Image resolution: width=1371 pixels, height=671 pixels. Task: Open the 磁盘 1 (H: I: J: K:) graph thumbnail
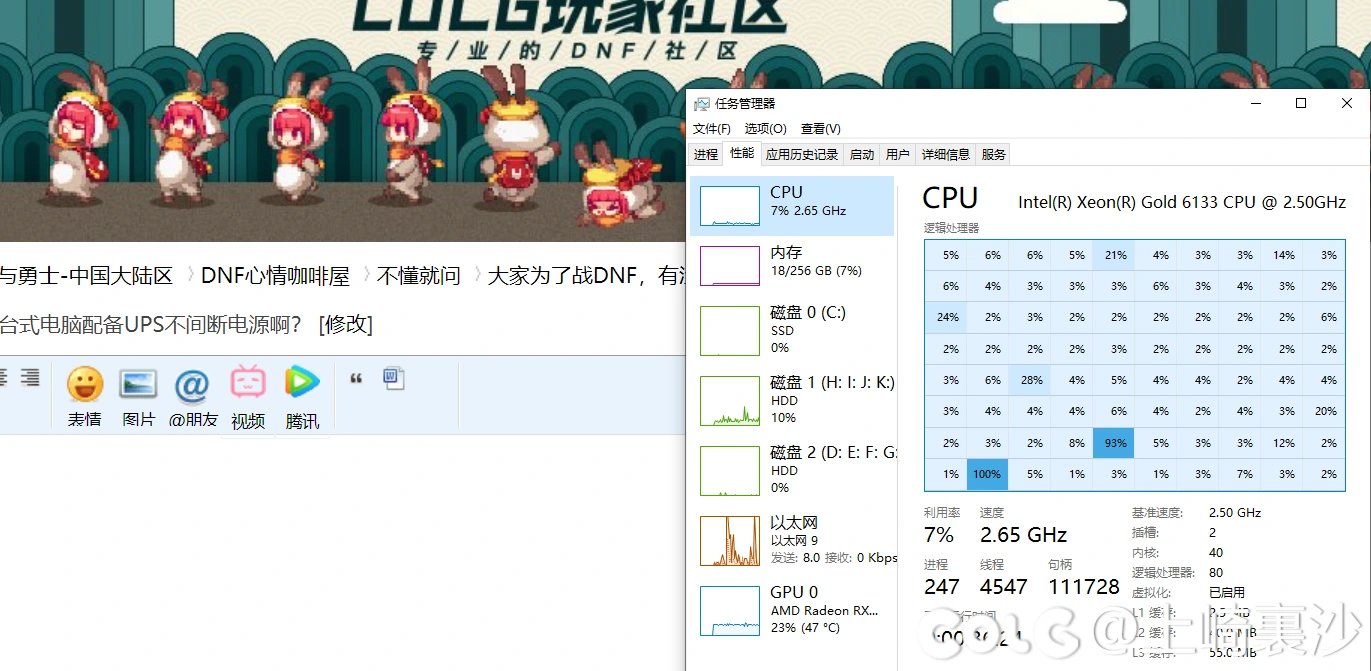(x=730, y=400)
